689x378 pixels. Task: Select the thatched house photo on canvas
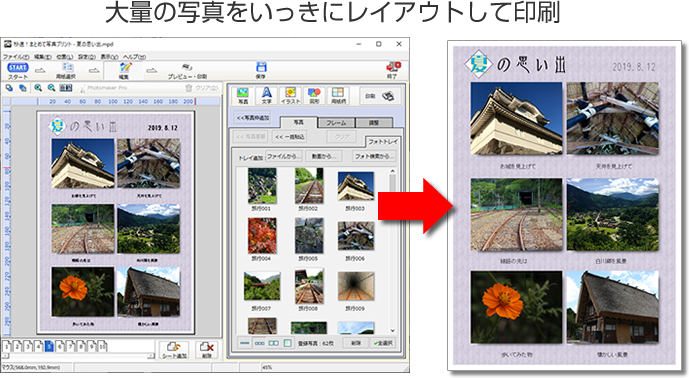pyautogui.click(x=149, y=291)
